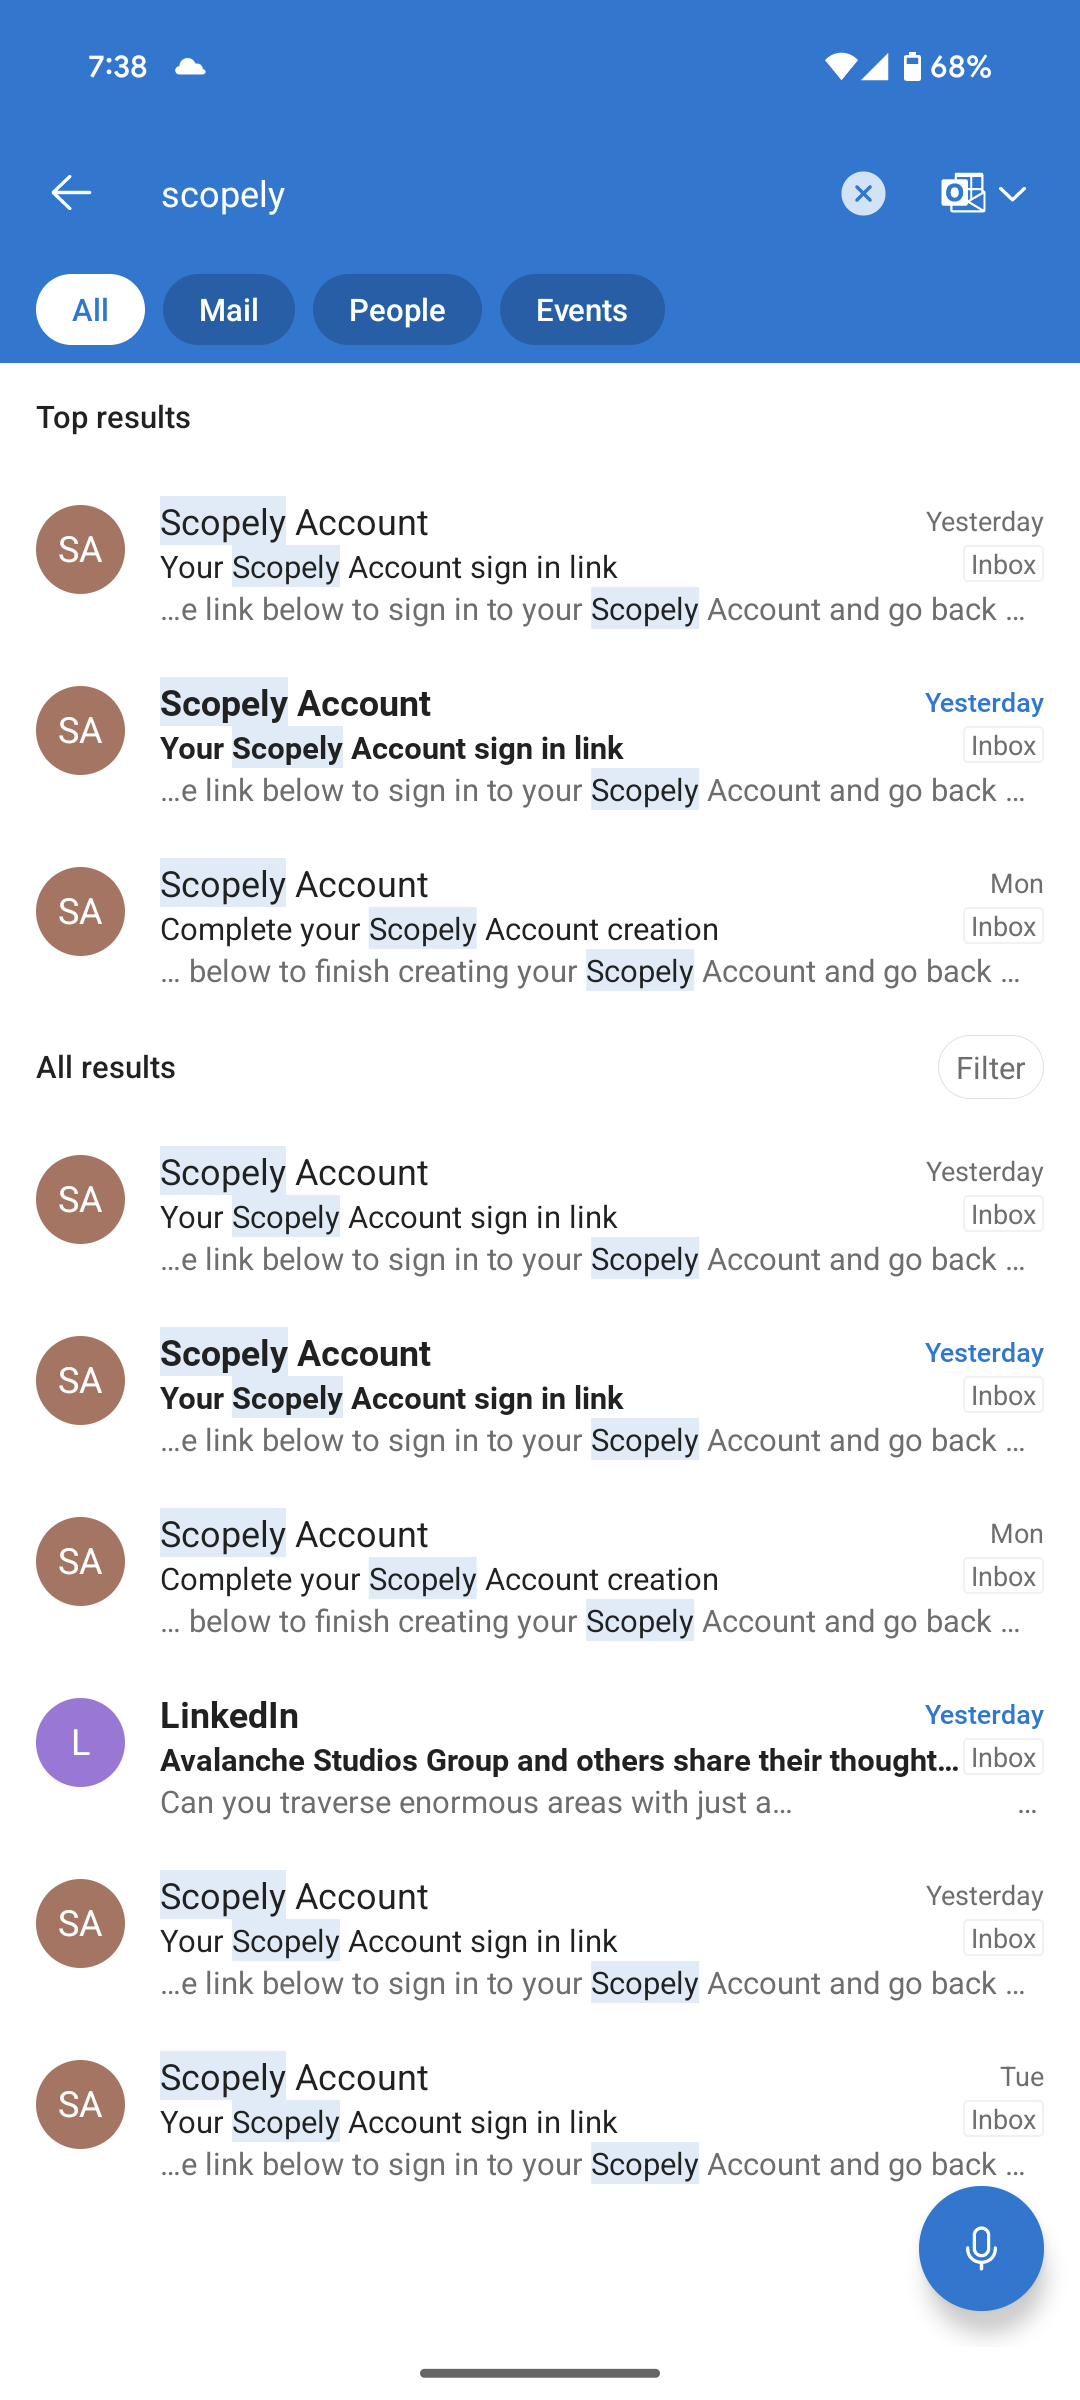1080x2400 pixels.
Task: Tap the cloud icon in status bar
Action: [190, 67]
